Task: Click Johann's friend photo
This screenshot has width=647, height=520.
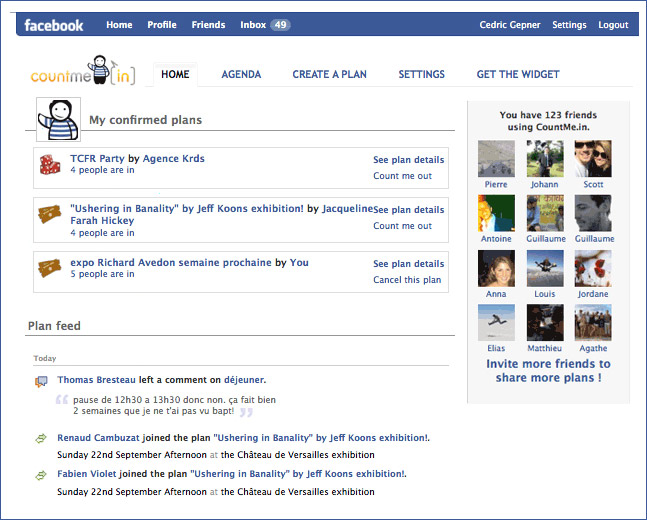Action: 545,159
